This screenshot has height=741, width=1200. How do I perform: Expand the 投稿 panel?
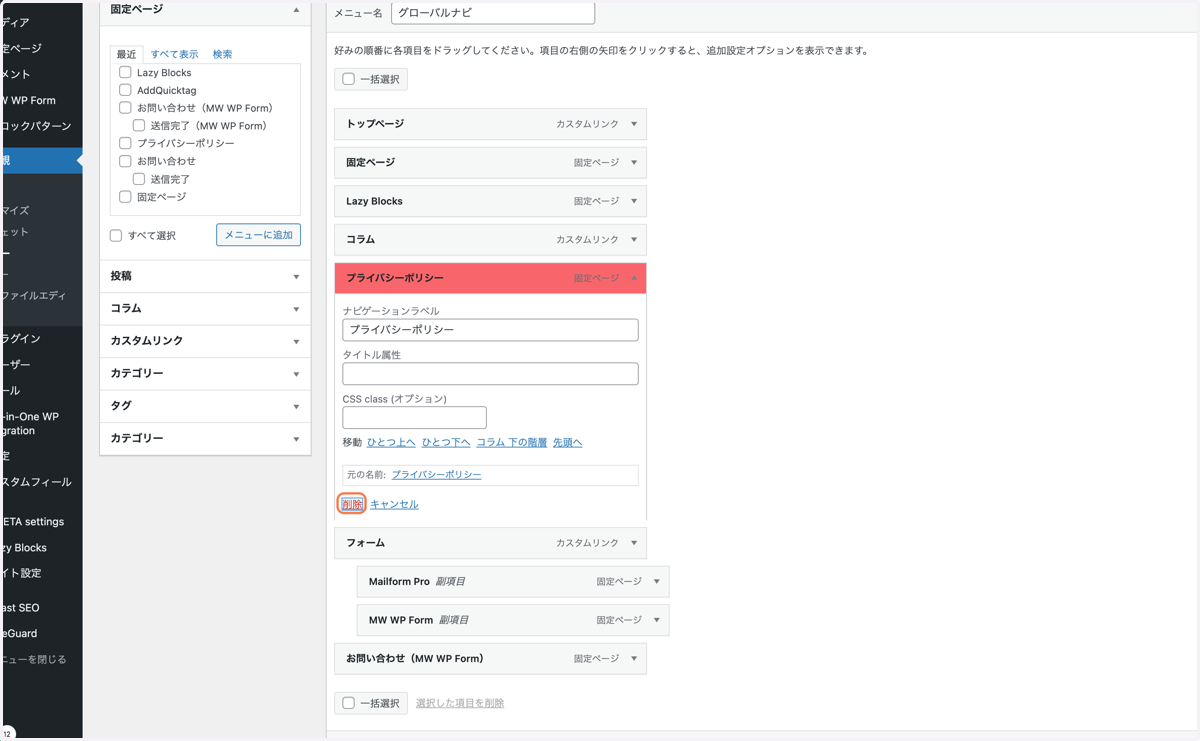coord(205,276)
